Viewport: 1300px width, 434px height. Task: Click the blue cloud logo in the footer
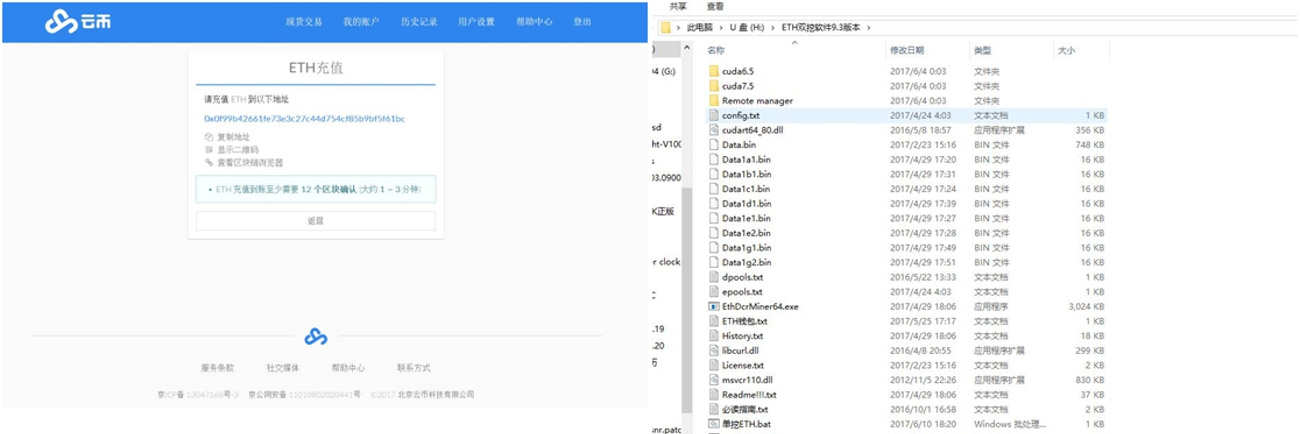[x=316, y=336]
